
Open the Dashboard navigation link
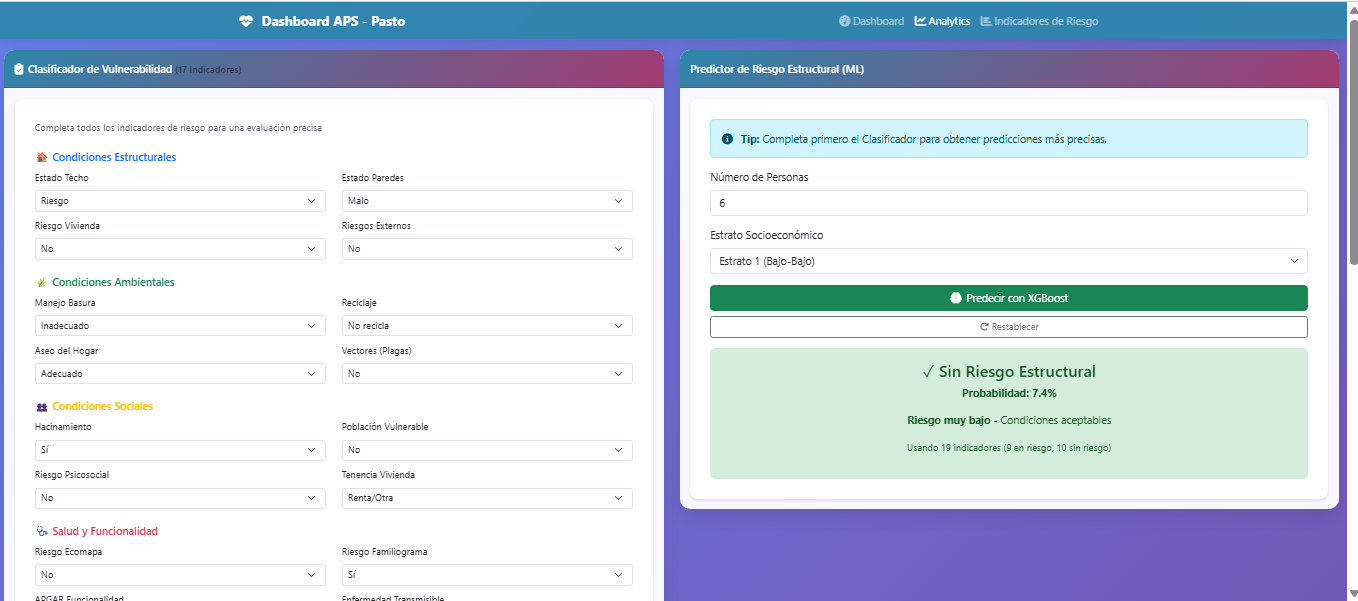coord(871,21)
